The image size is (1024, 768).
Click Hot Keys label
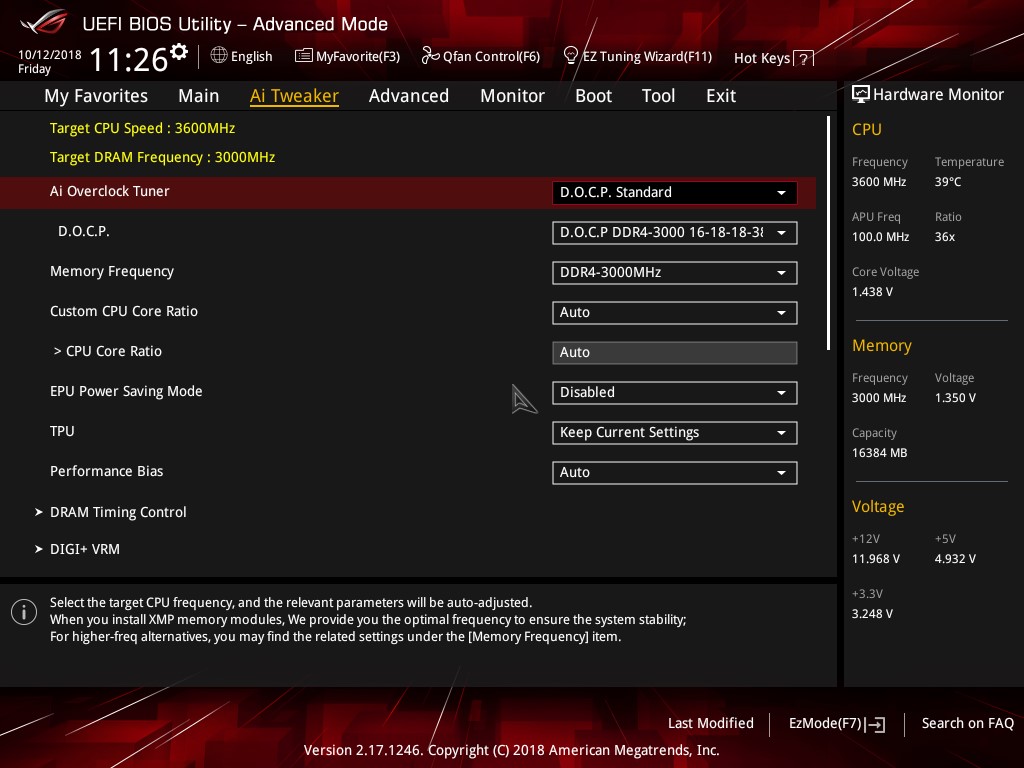761,58
